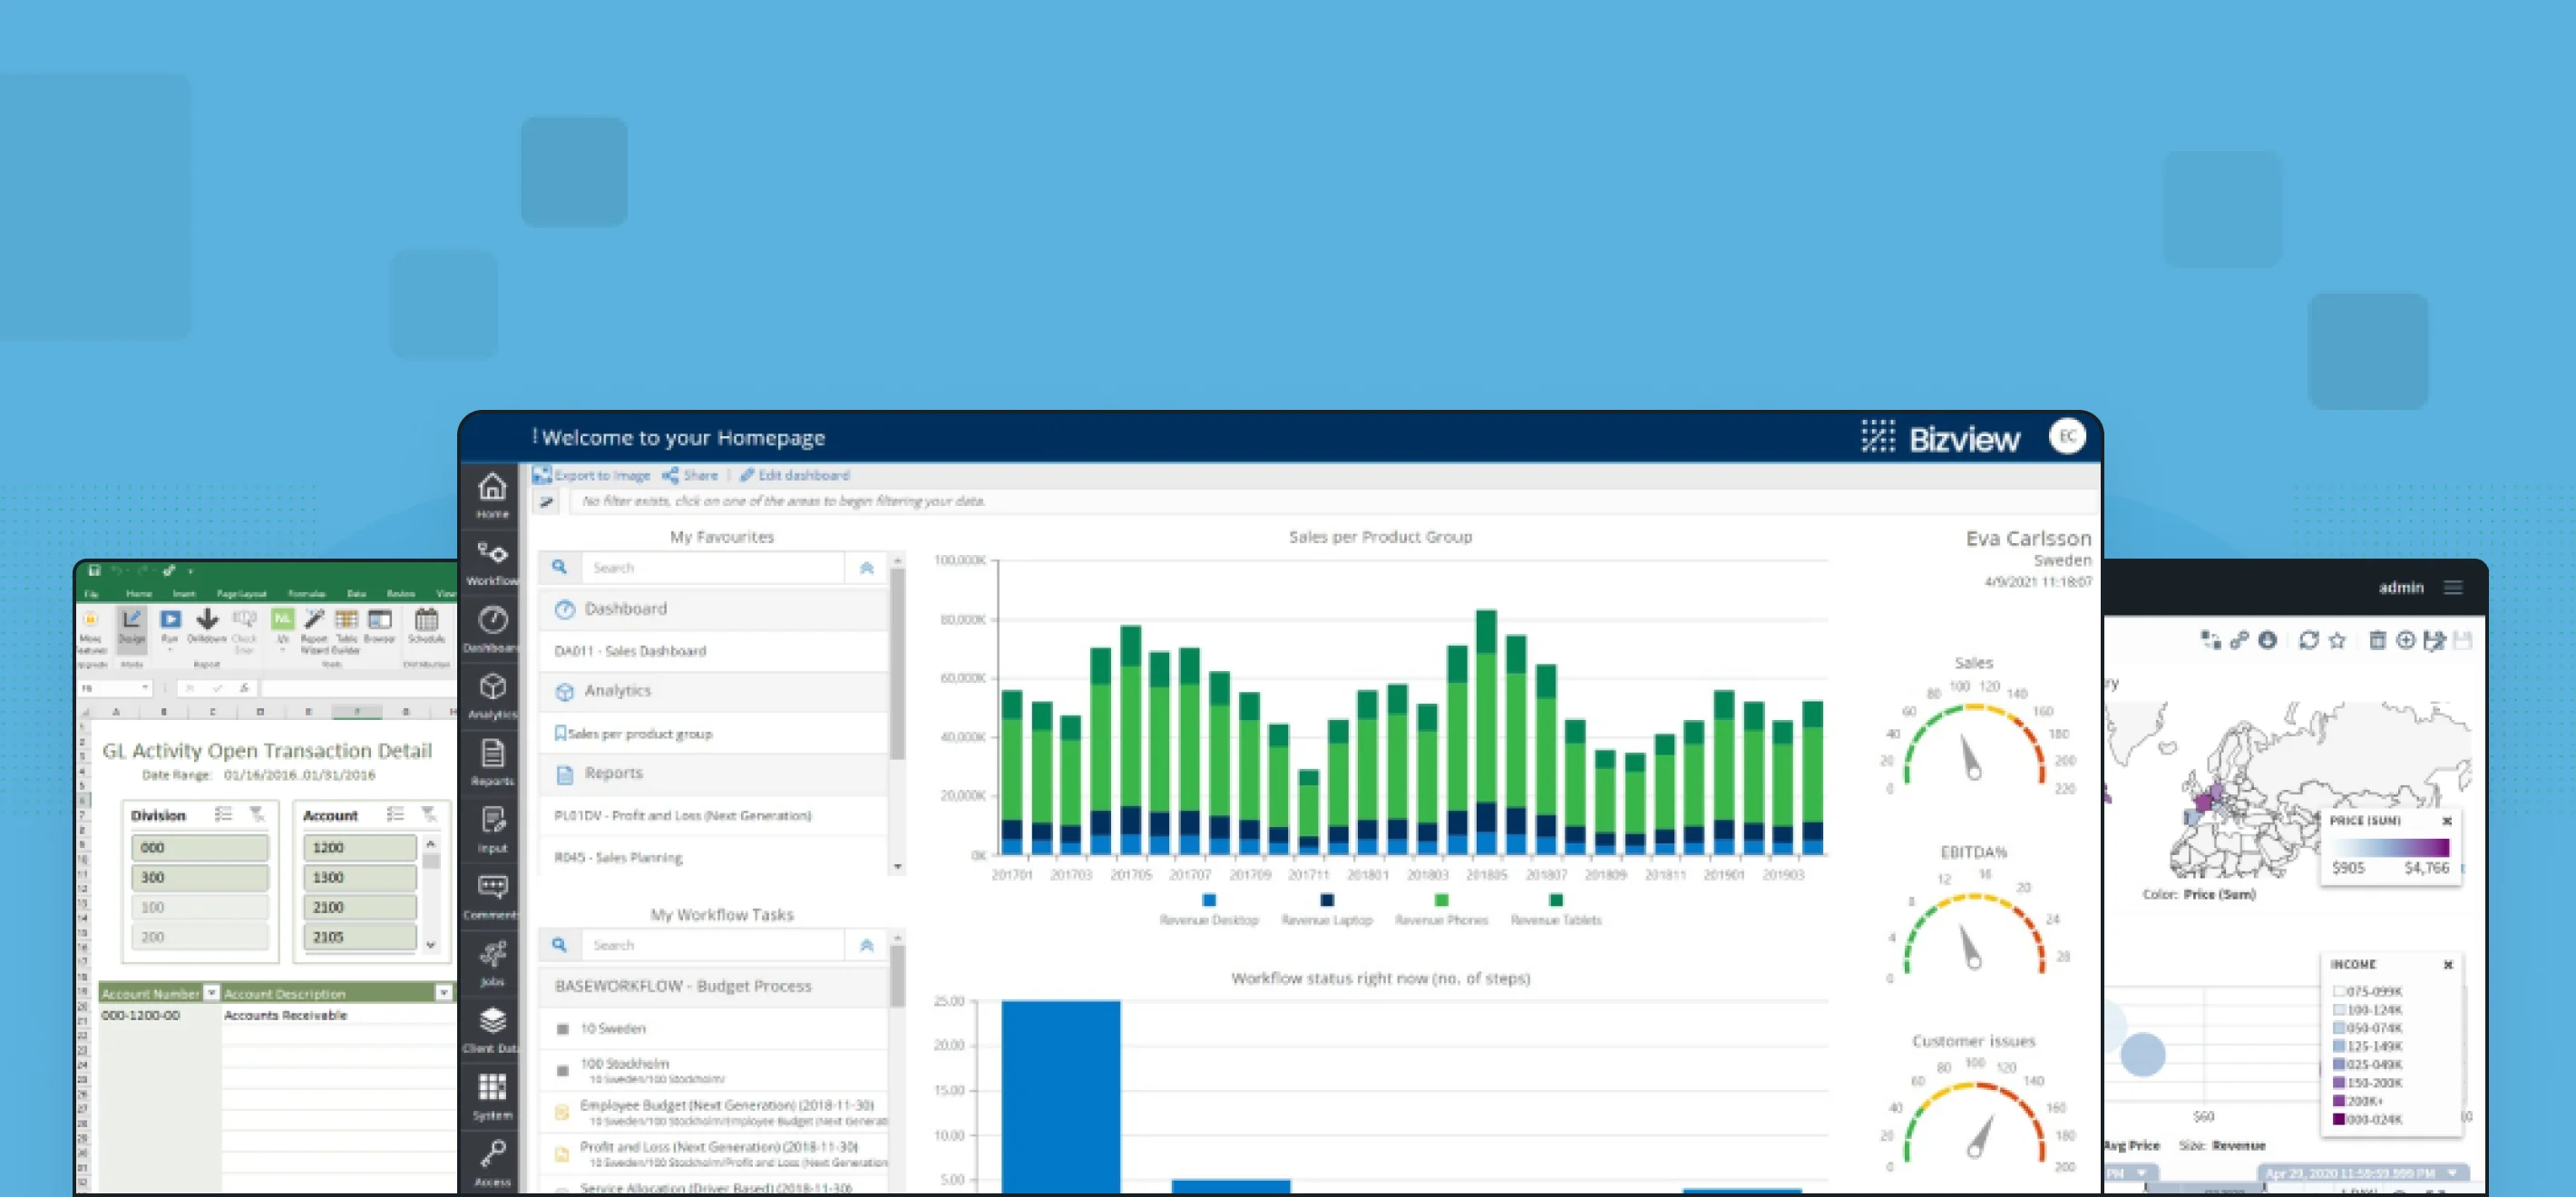Open the Data tab in Excel
2576x1197 pixels.
[x=356, y=593]
